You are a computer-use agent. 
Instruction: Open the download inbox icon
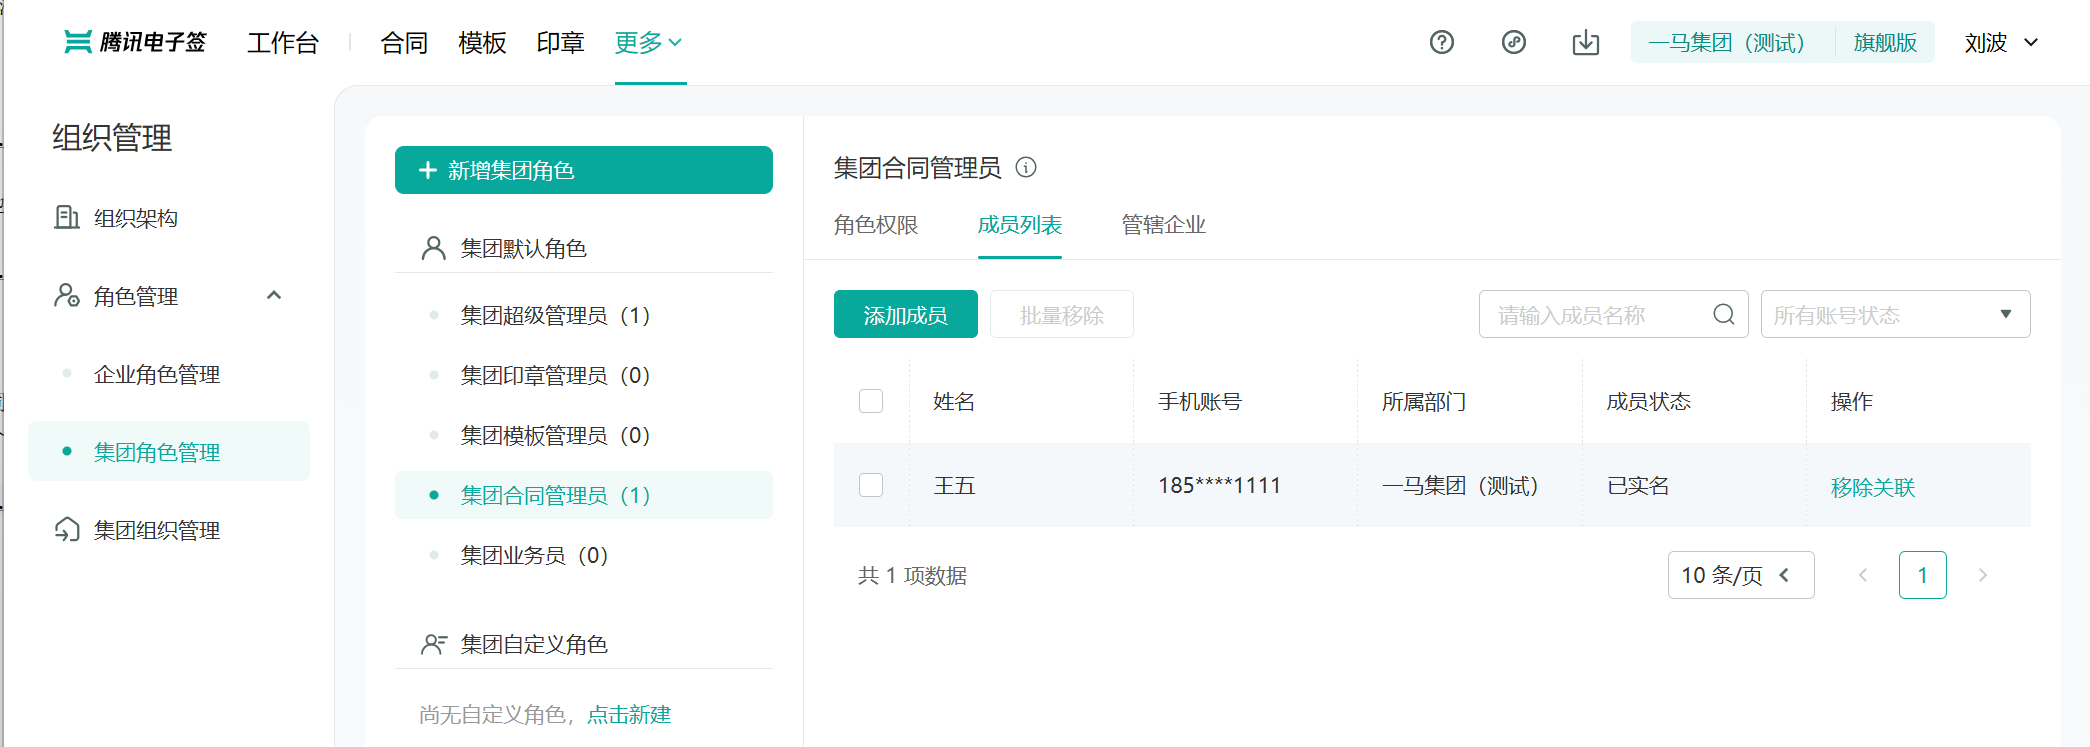coord(1585,43)
